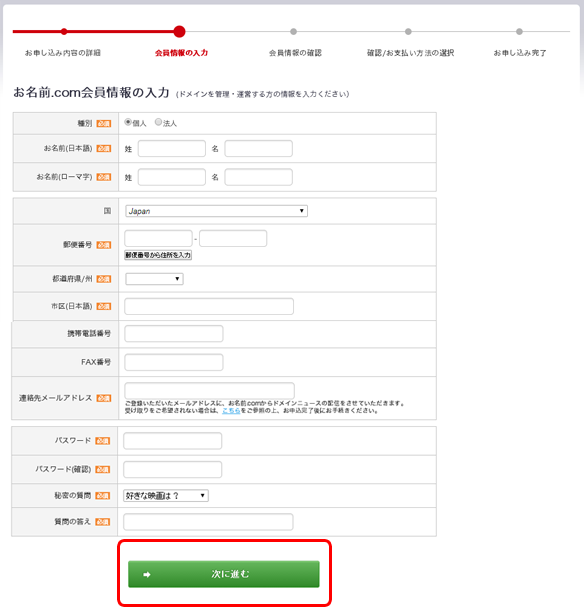This screenshot has width=584, height=608.
Task: Click the green 次に進む button
Action: [224, 574]
